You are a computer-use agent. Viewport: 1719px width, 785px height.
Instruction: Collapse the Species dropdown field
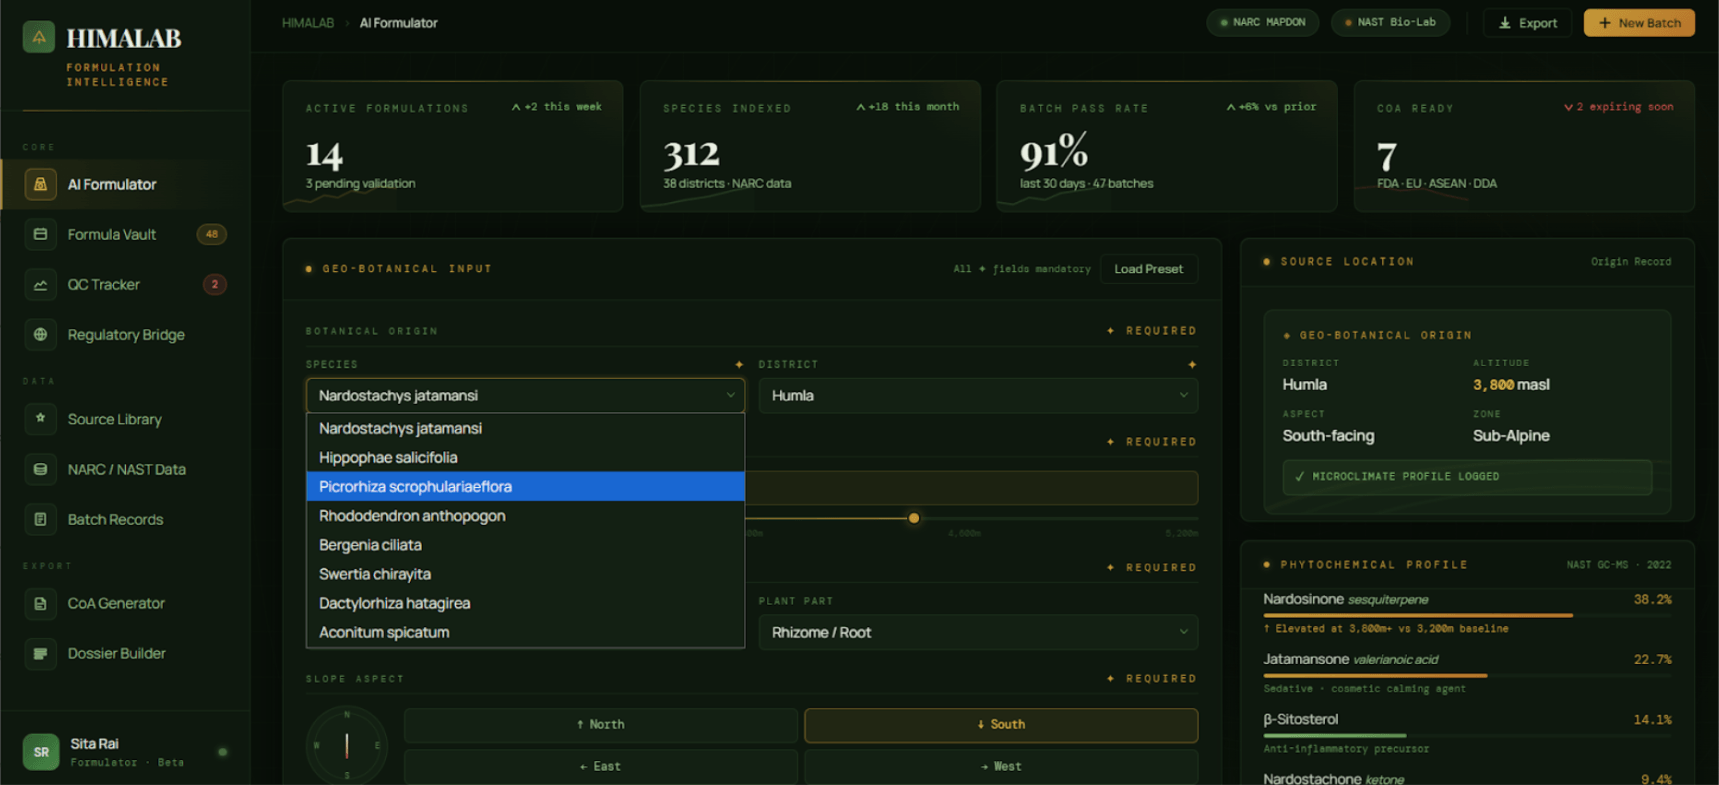[525, 396]
